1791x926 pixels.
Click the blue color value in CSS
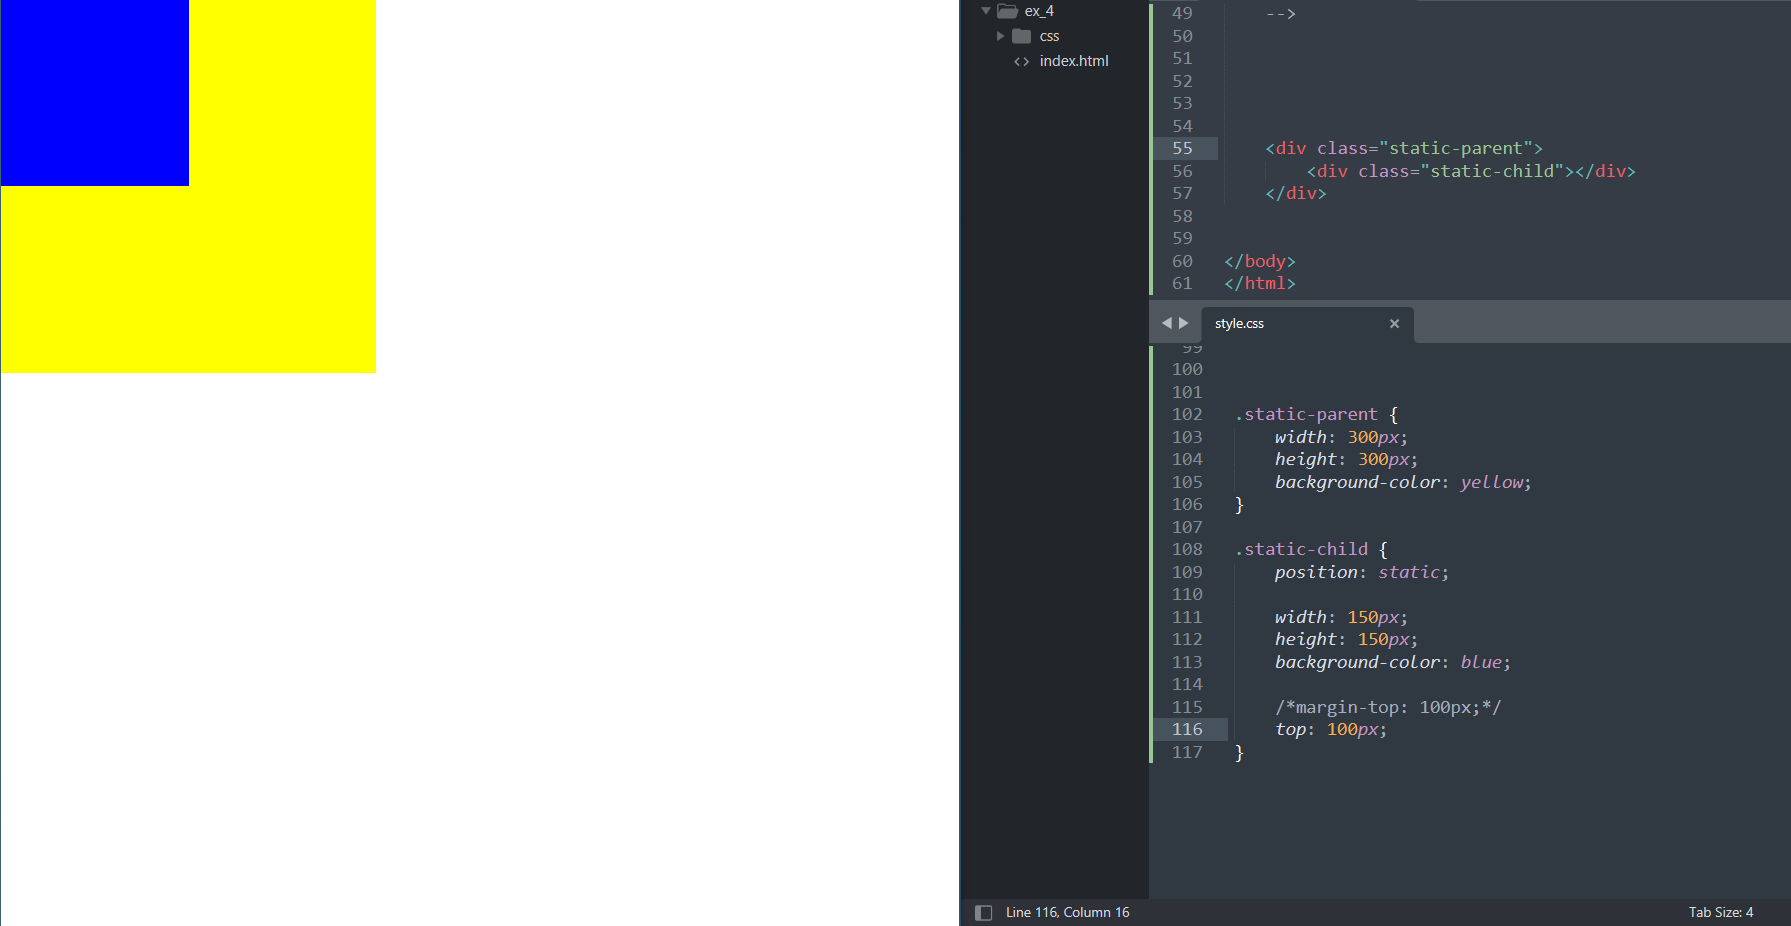tap(1481, 662)
